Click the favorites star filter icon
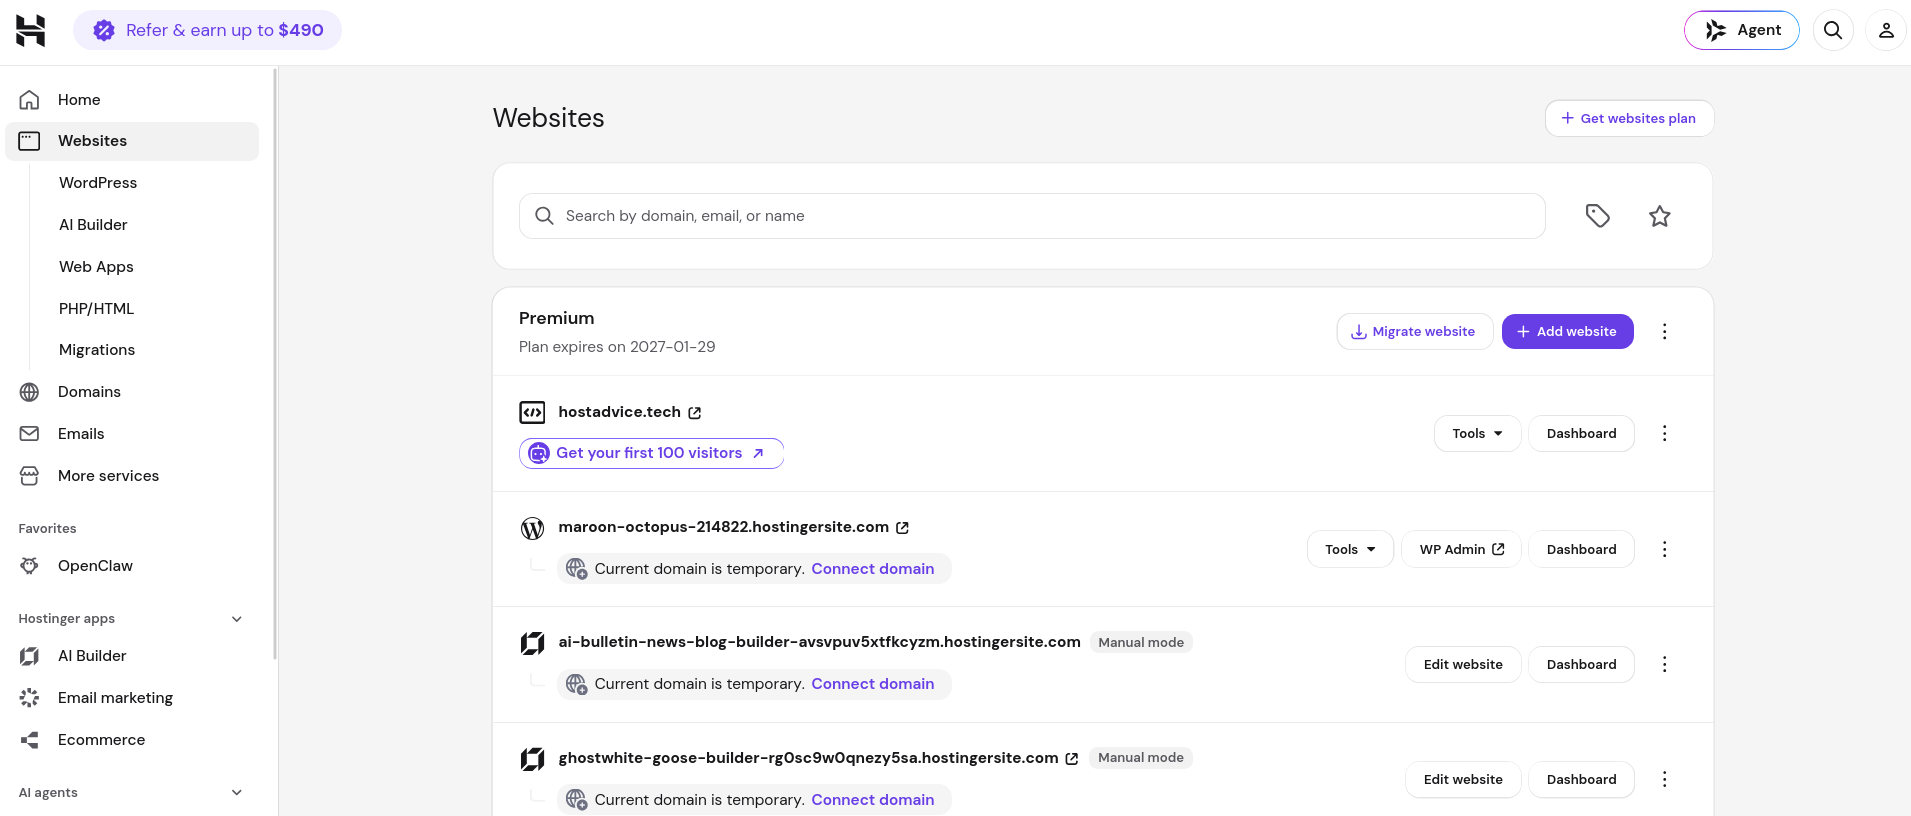Screen dimensions: 1911x816 click(1660, 216)
